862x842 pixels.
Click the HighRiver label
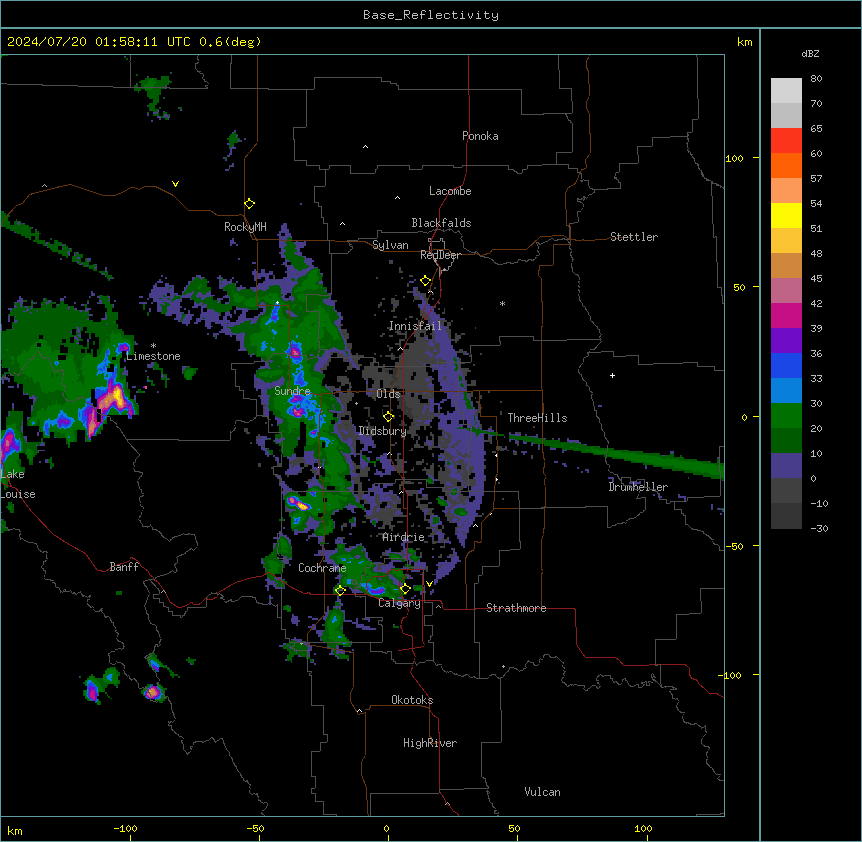point(430,743)
